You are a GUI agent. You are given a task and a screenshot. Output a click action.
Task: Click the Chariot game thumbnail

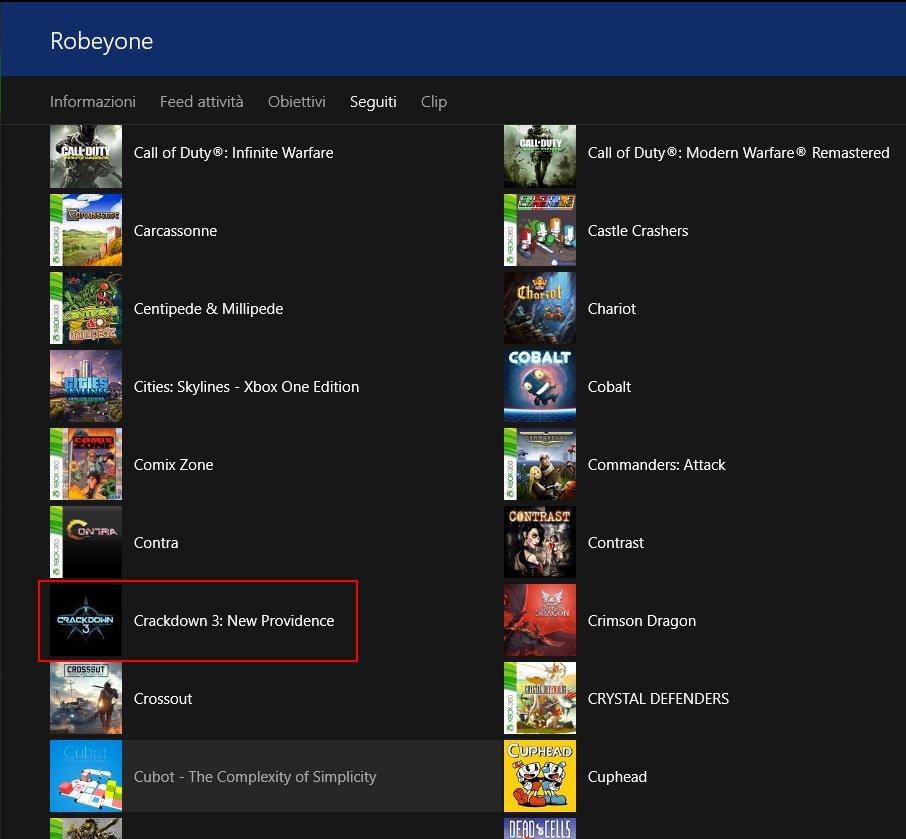(x=540, y=309)
